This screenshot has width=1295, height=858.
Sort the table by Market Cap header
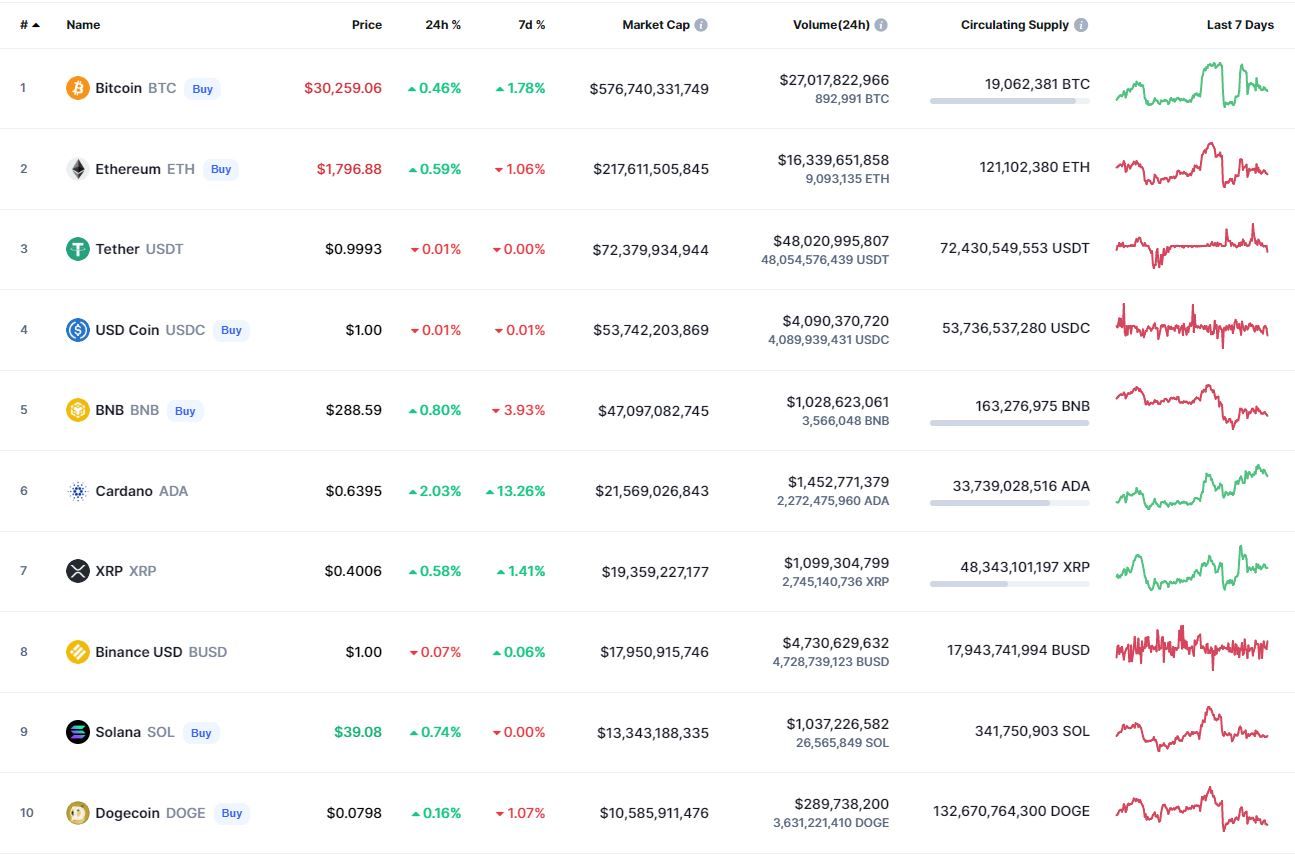point(656,25)
